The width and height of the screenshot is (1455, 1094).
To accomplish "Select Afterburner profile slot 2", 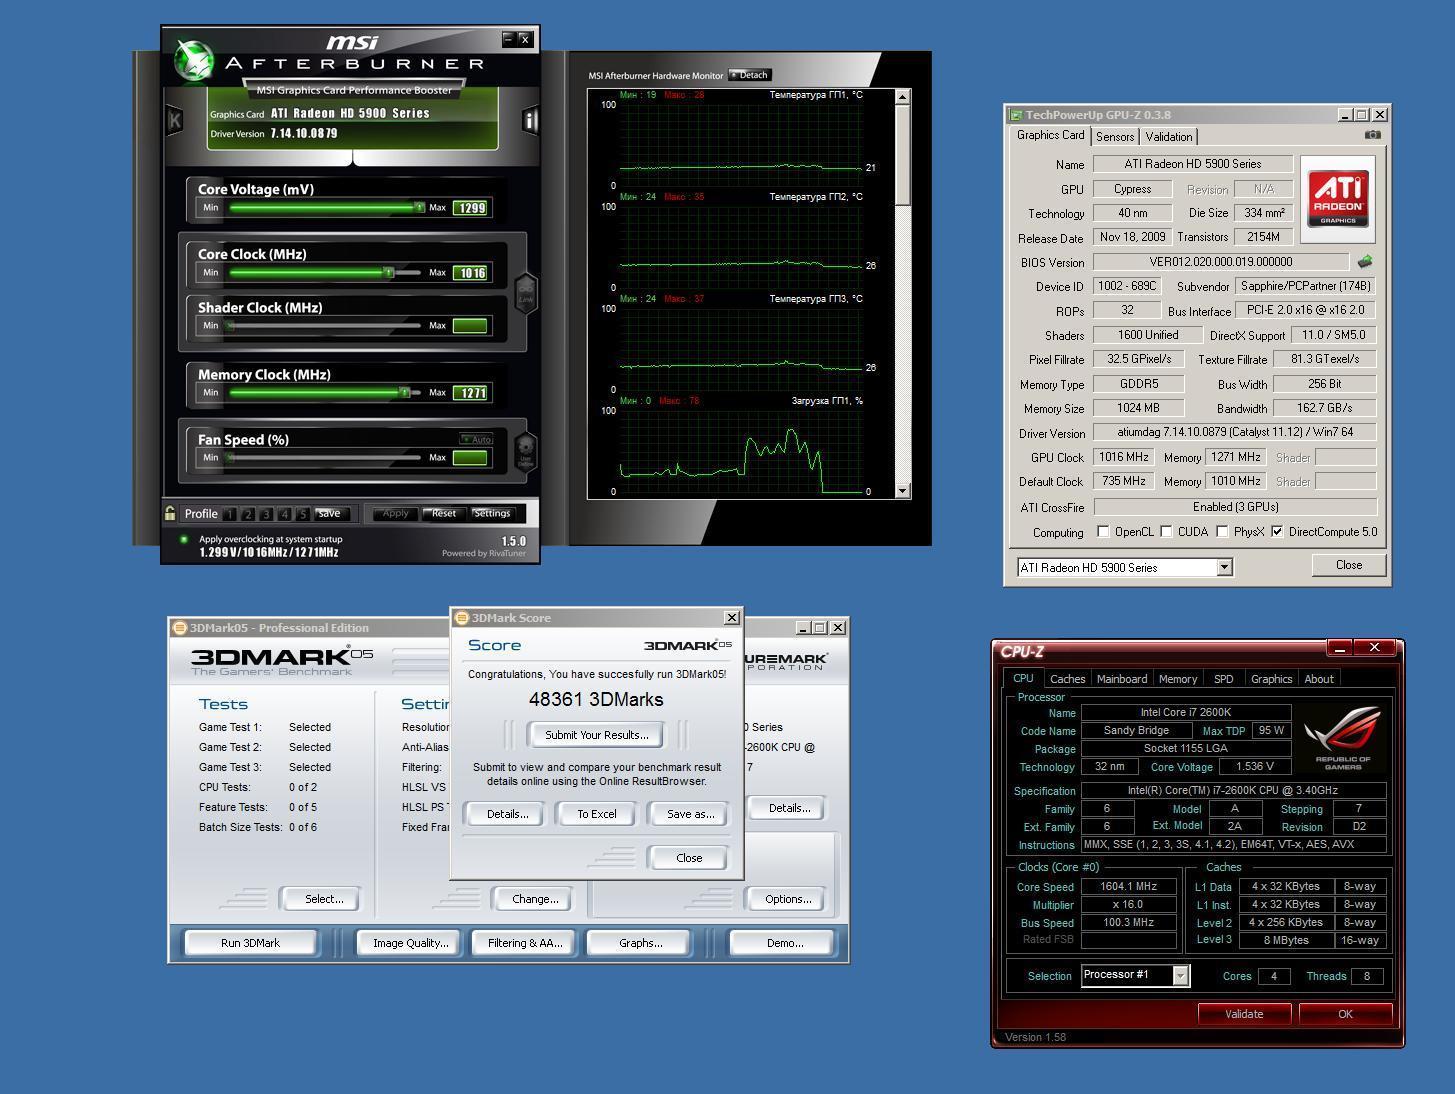I will 248,514.
